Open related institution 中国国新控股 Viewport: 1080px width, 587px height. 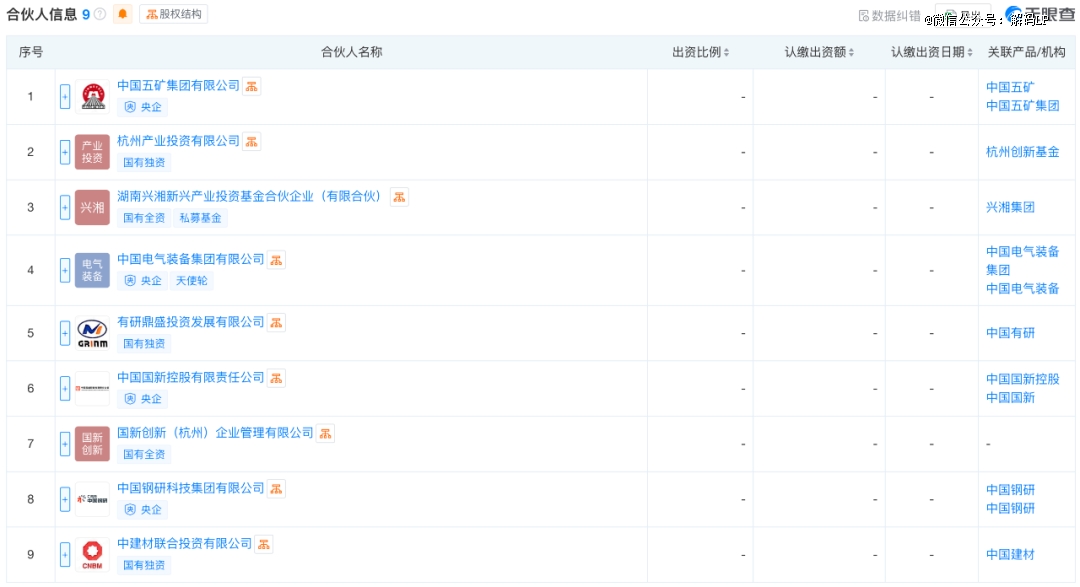[x=1023, y=380]
